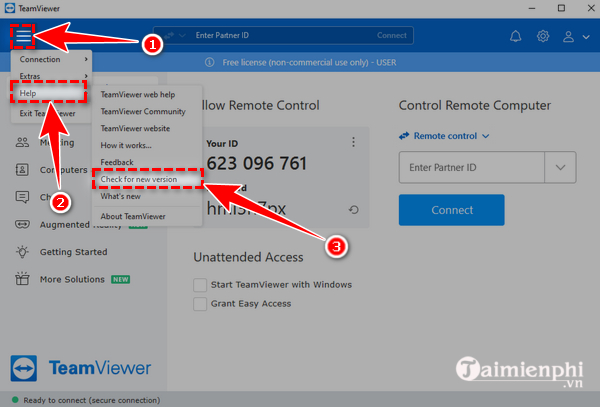Click the NEW badge beside More Solutions
Image resolution: width=600 pixels, height=407 pixels.
coord(121,279)
